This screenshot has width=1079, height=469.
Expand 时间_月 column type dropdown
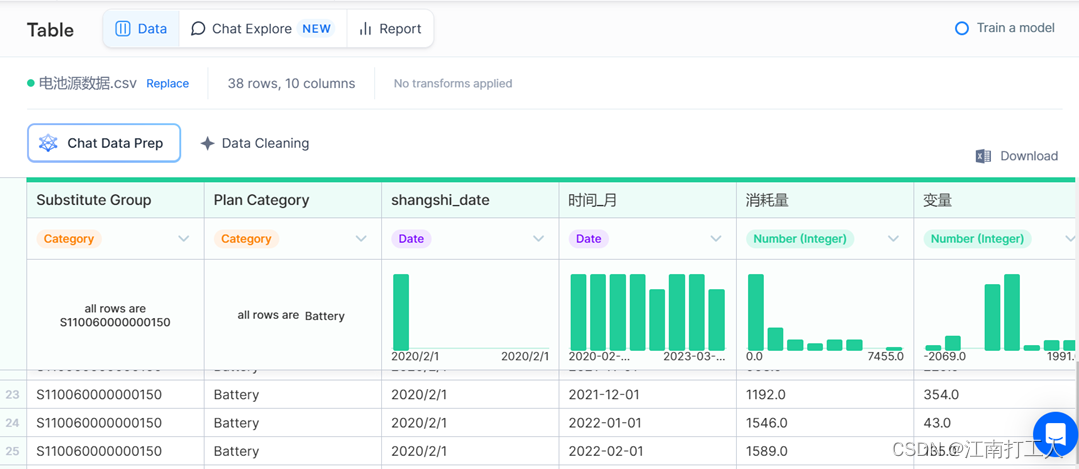coord(716,239)
